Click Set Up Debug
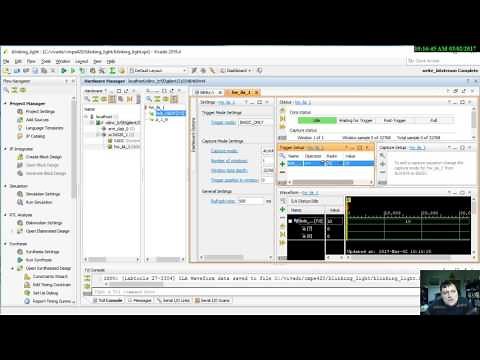This screenshot has width=480, height=360. pos(45,293)
